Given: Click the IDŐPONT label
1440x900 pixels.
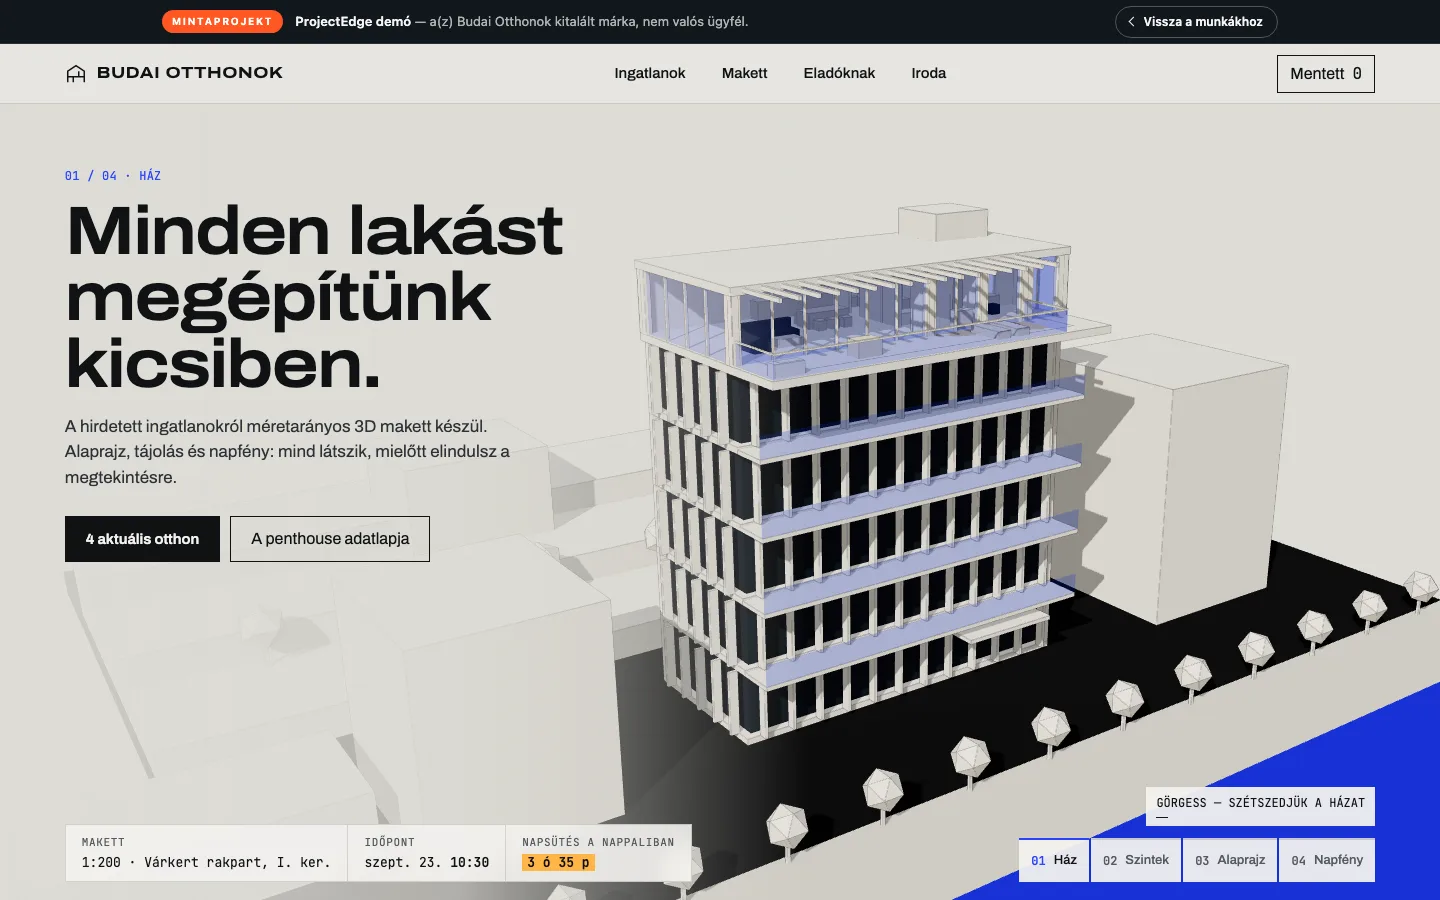Looking at the screenshot, I should pos(390,842).
